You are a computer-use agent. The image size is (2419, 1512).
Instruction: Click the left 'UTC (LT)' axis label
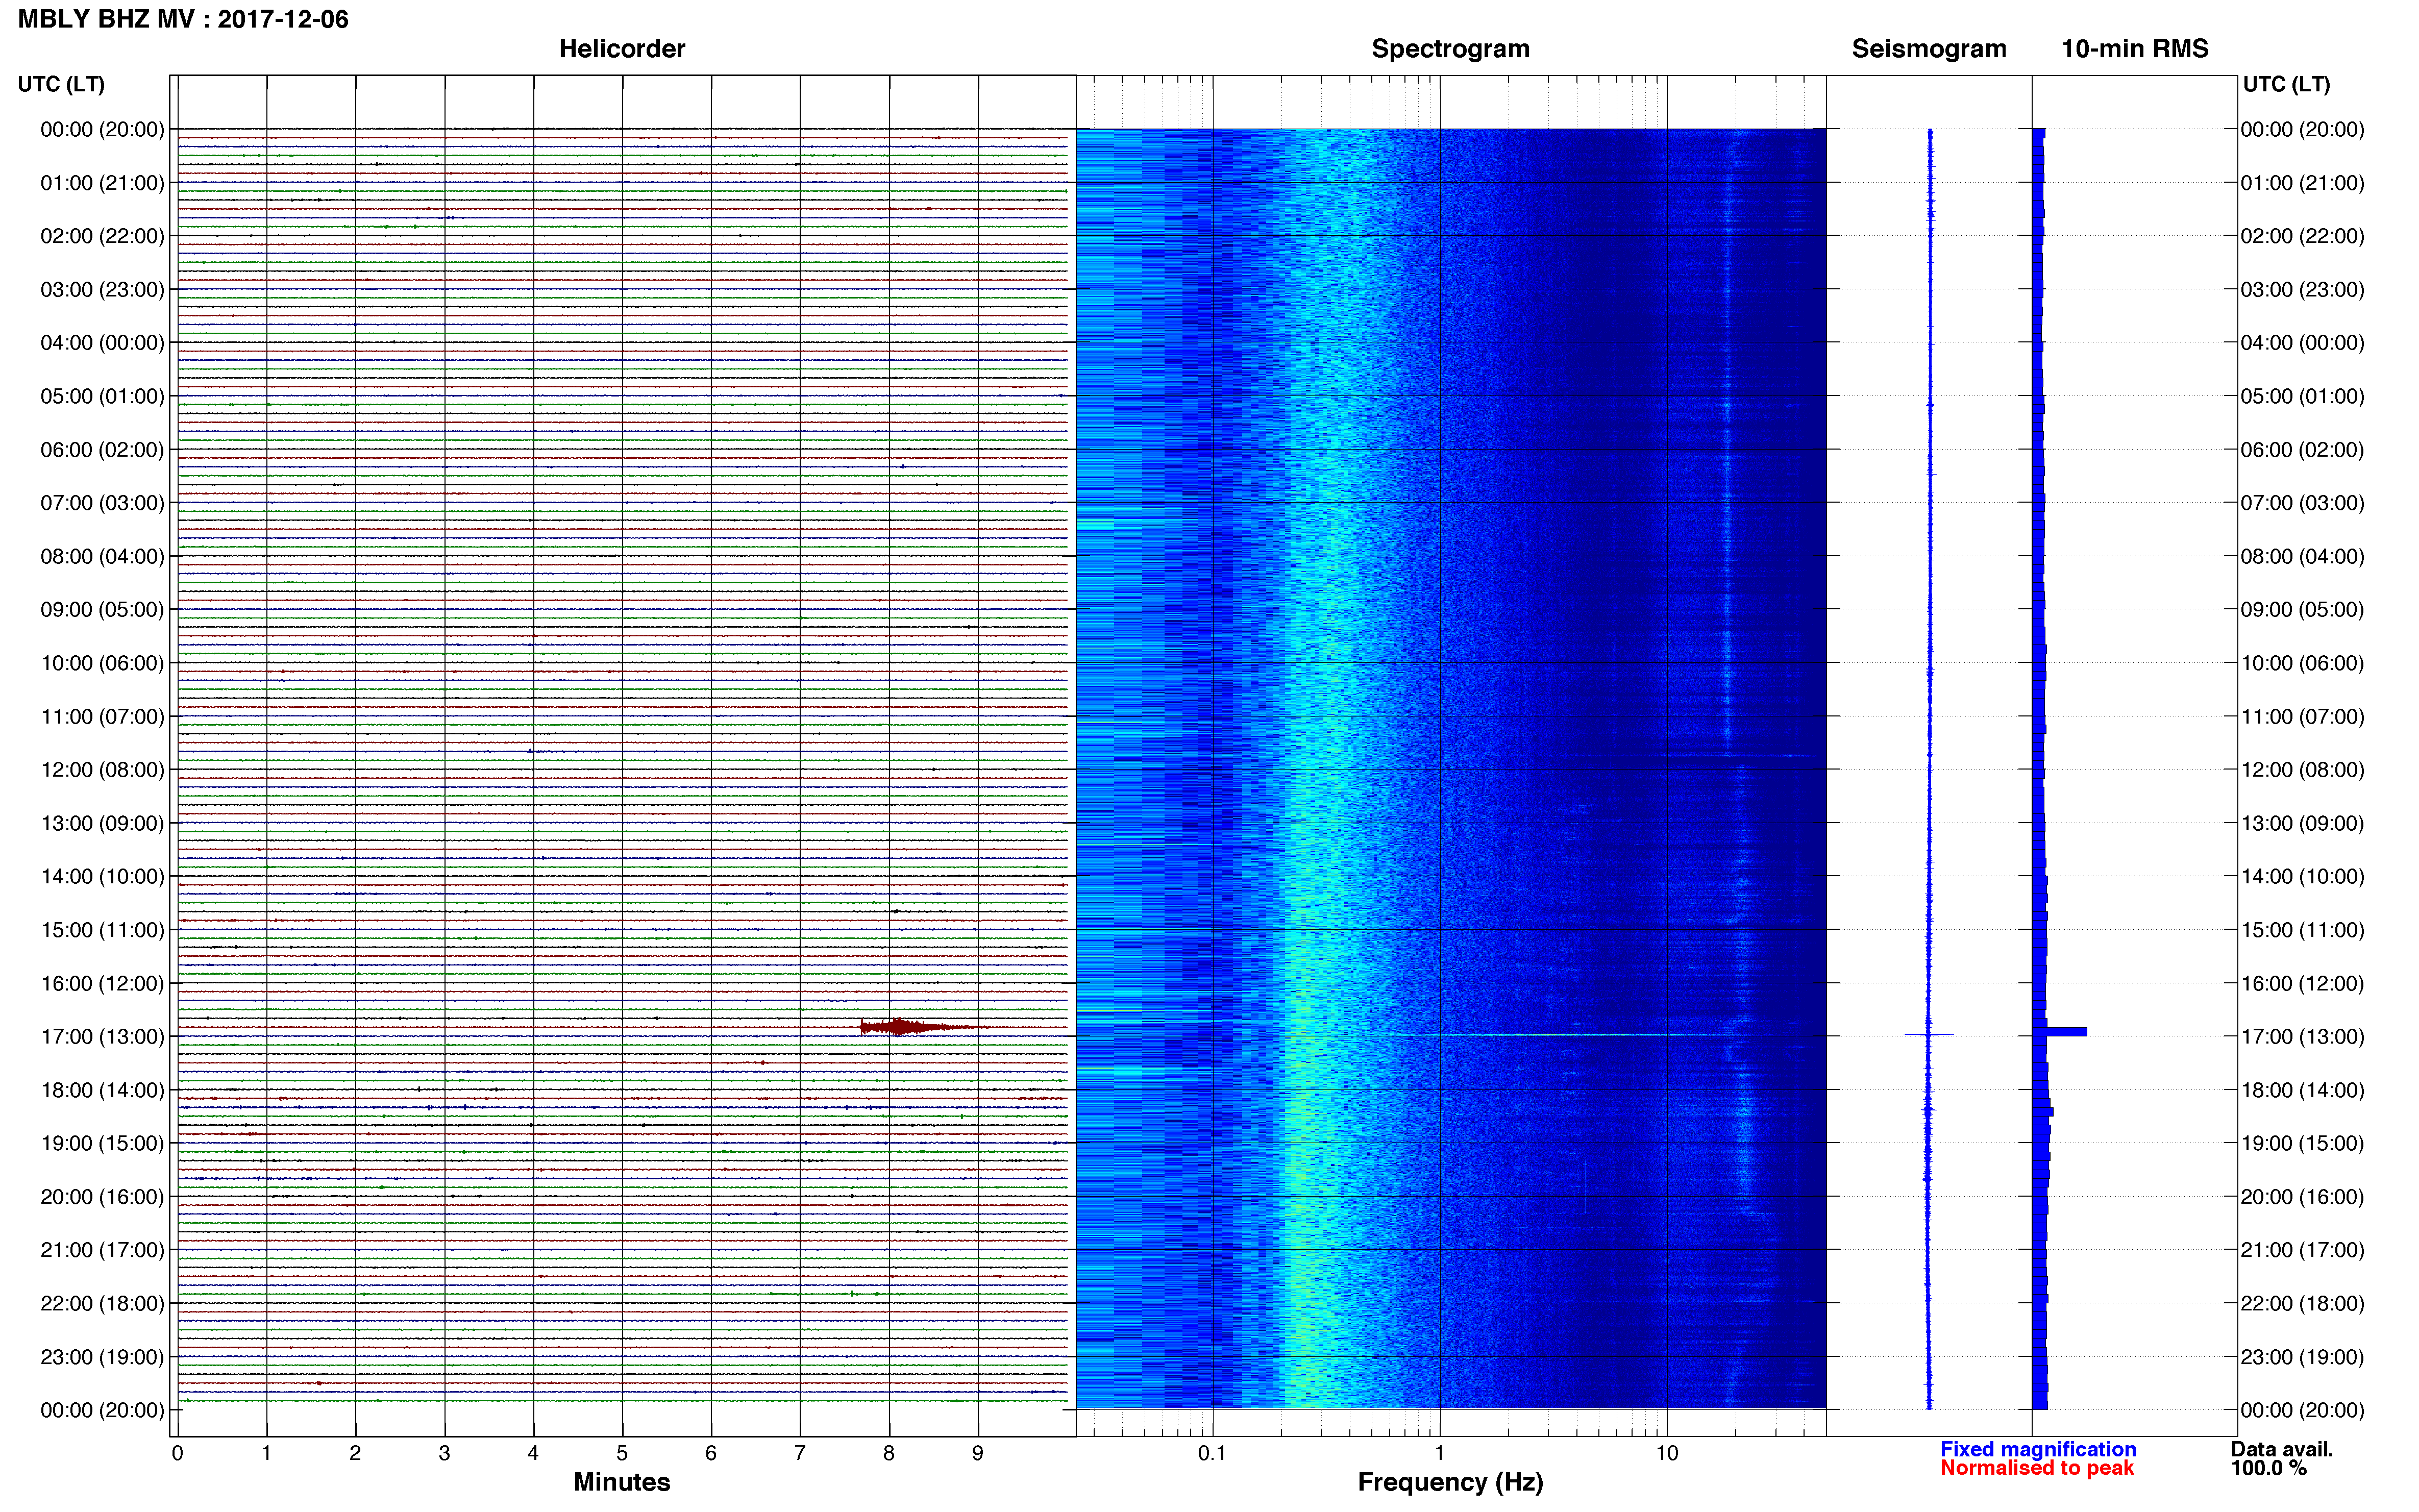pos(61,84)
